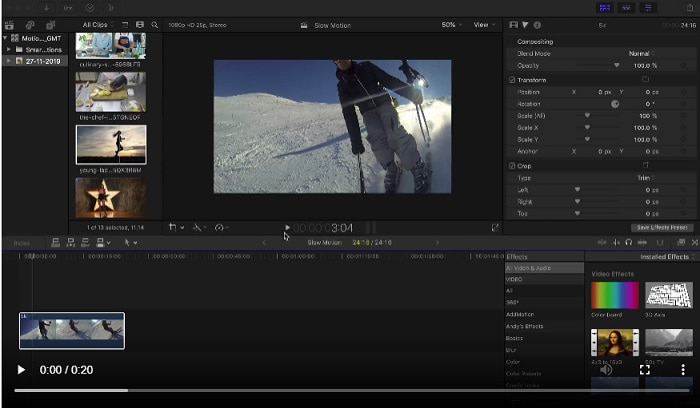Go forward in timeline history arrow
The width and height of the screenshot is (700, 408).
click(438, 242)
